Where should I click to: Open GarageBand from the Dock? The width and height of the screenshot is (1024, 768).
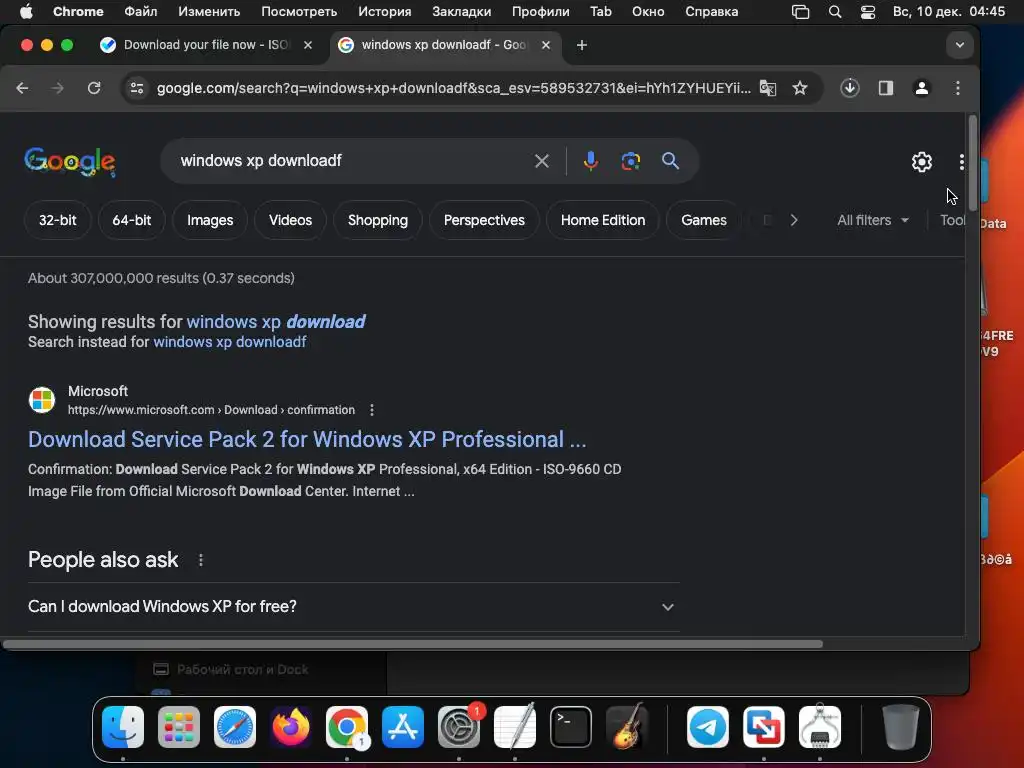627,727
